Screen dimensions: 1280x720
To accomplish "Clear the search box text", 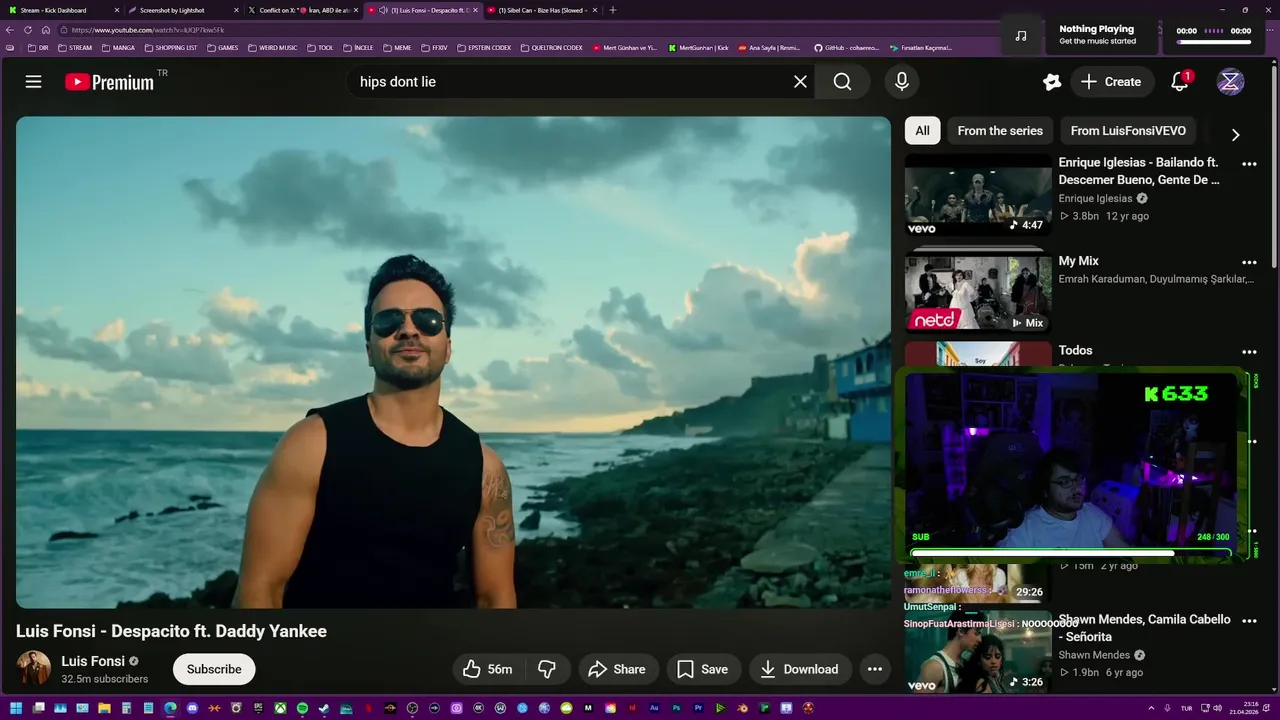I will pyautogui.click(x=800, y=82).
